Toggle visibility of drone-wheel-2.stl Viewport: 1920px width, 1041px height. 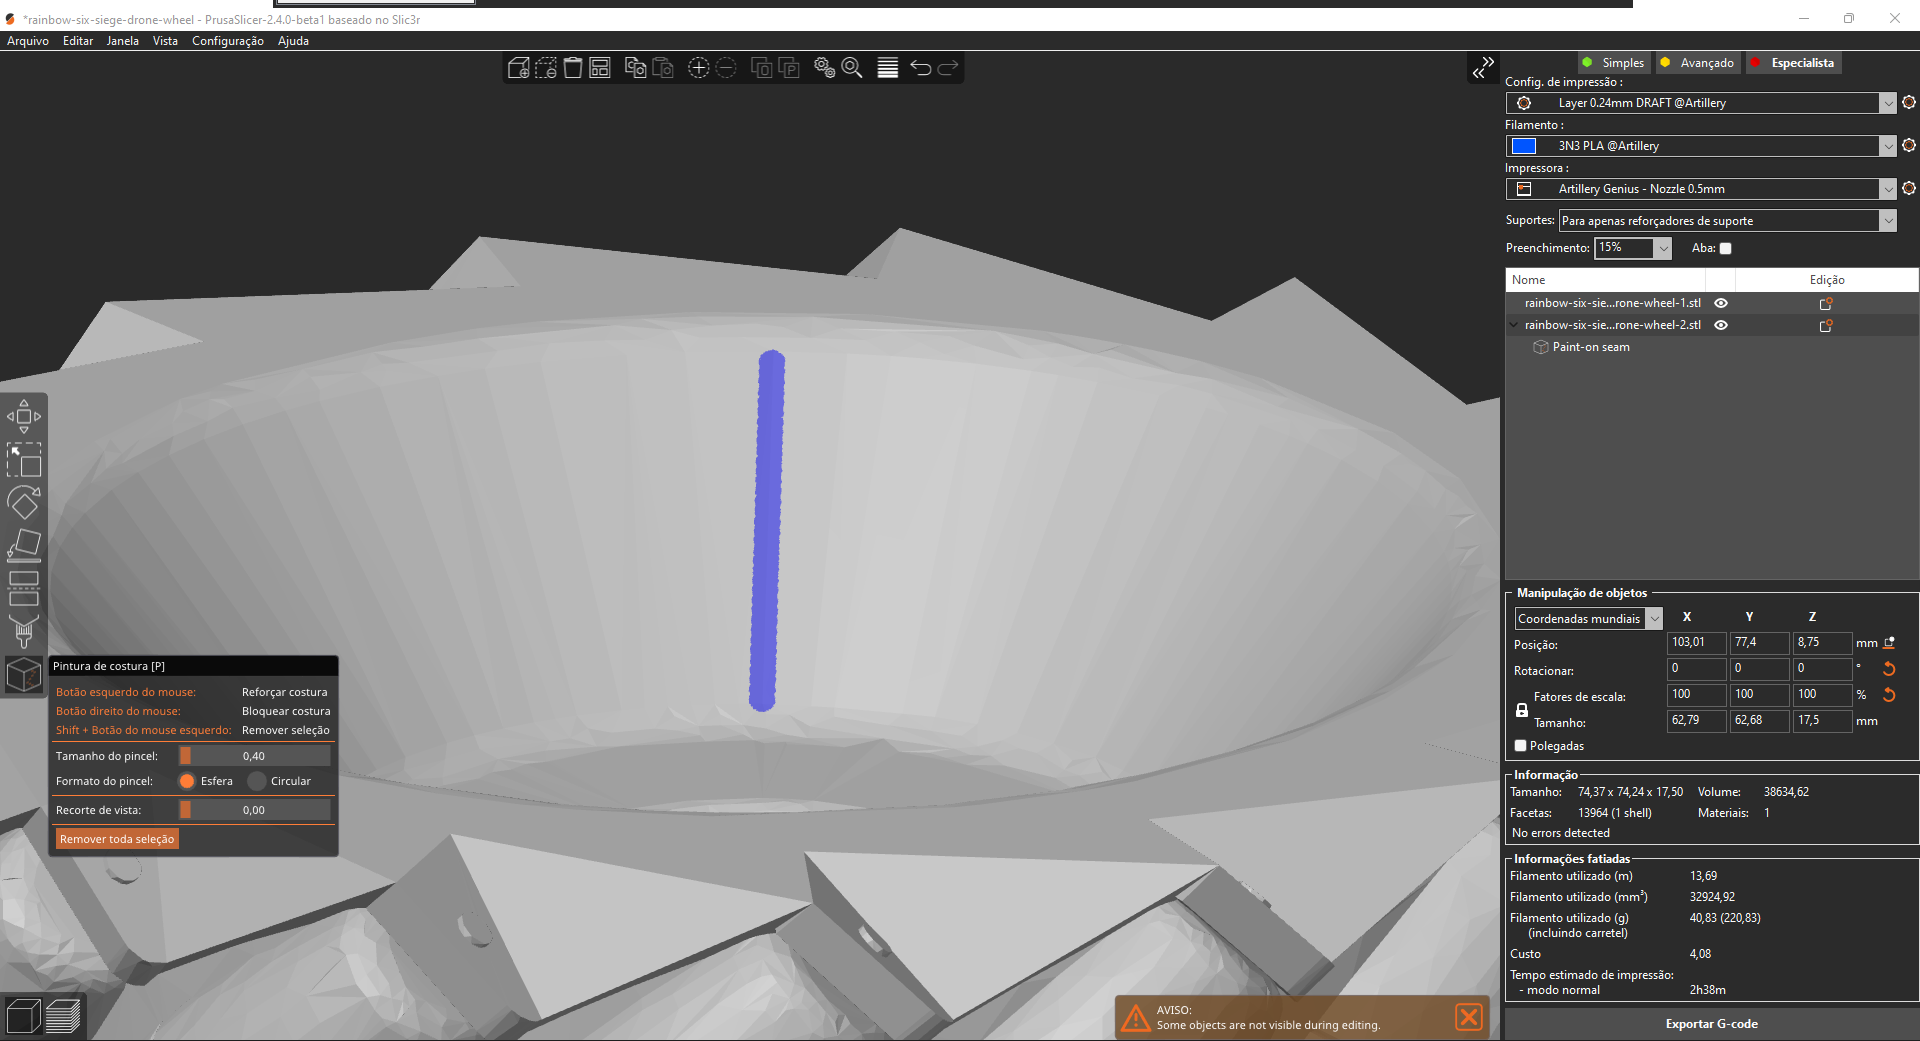[x=1721, y=325]
